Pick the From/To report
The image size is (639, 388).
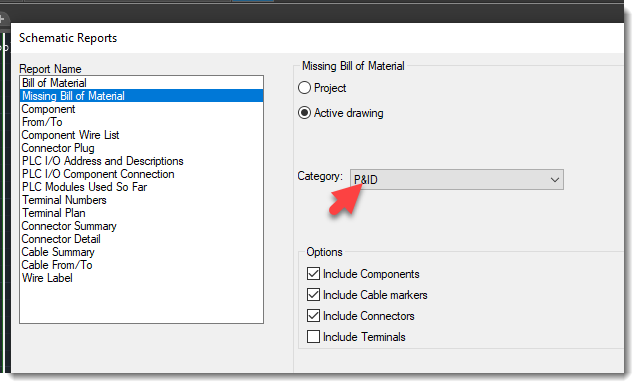(x=141, y=122)
